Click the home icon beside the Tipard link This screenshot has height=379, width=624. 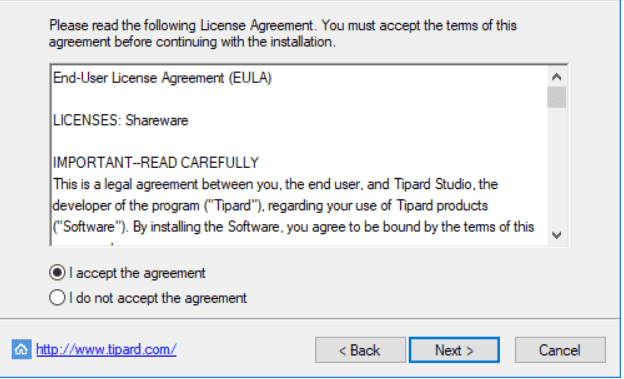coord(21,349)
